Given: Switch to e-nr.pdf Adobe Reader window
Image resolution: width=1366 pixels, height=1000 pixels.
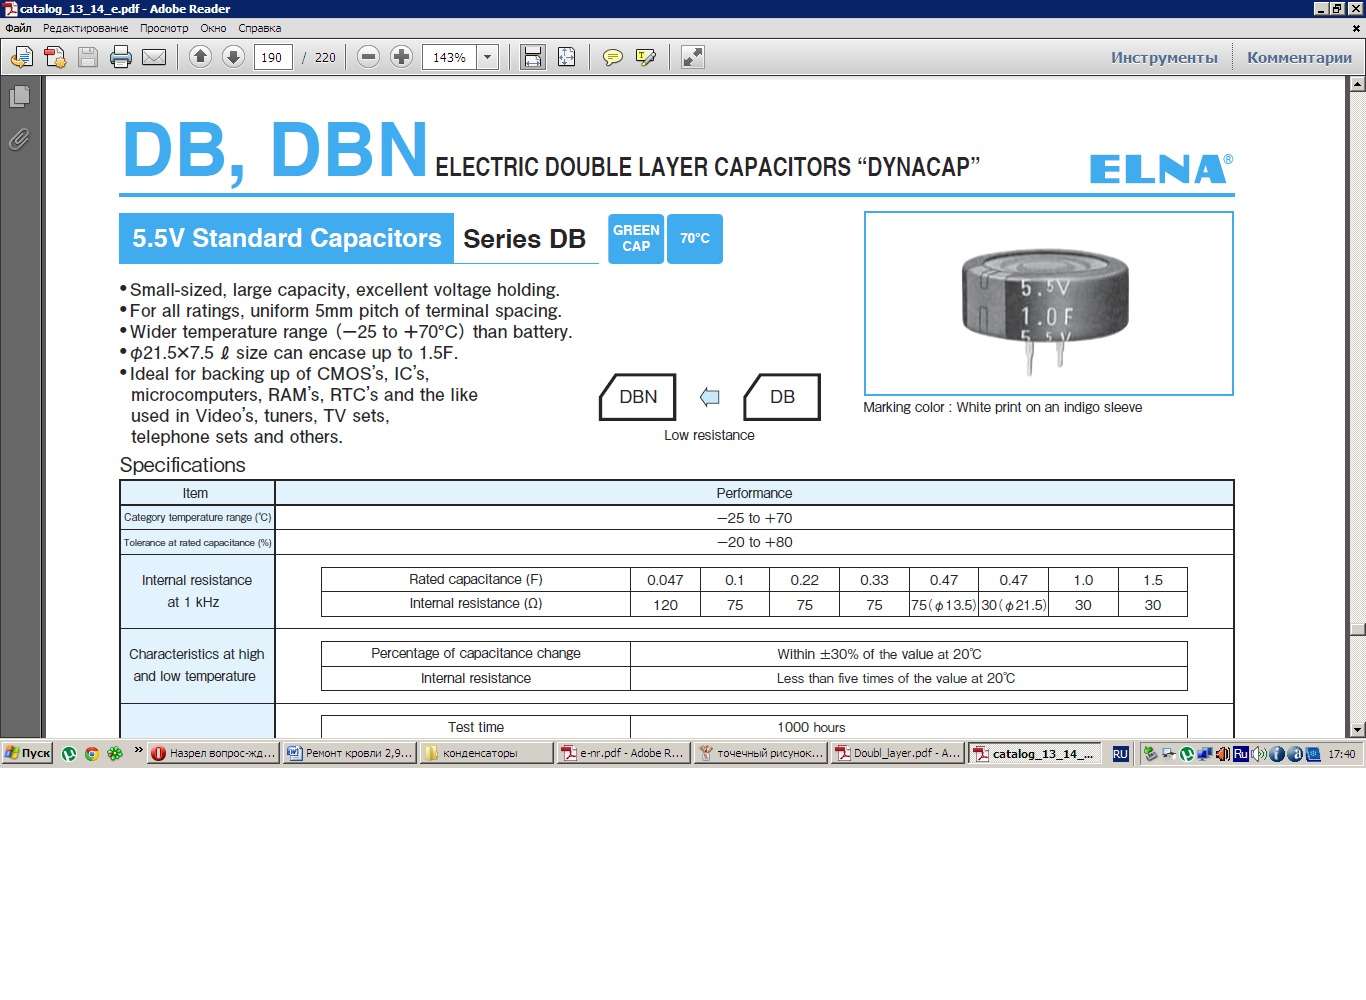Looking at the screenshot, I should pyautogui.click(x=623, y=753).
